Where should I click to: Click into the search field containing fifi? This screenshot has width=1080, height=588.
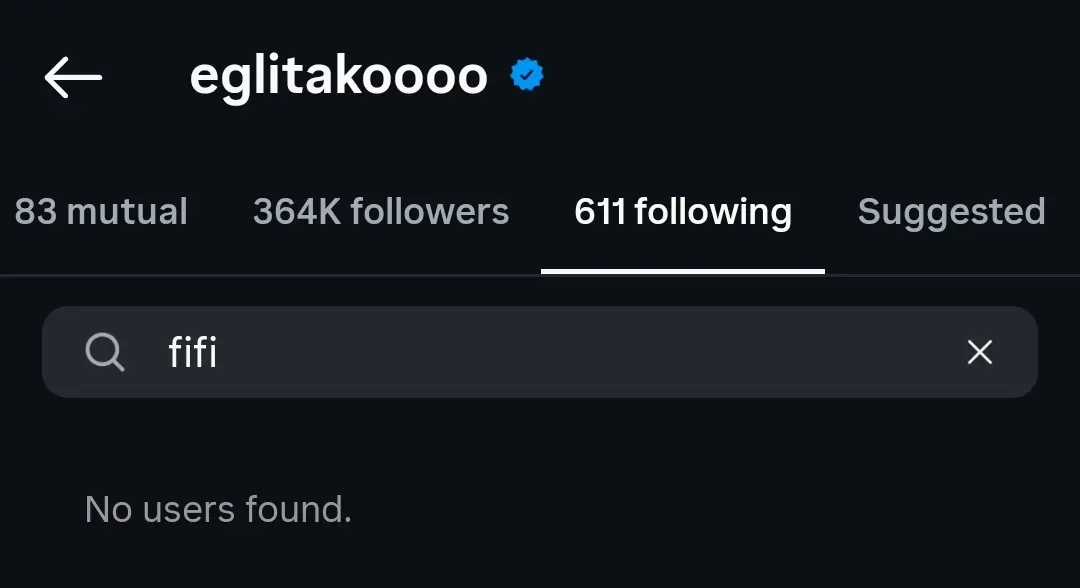540,352
